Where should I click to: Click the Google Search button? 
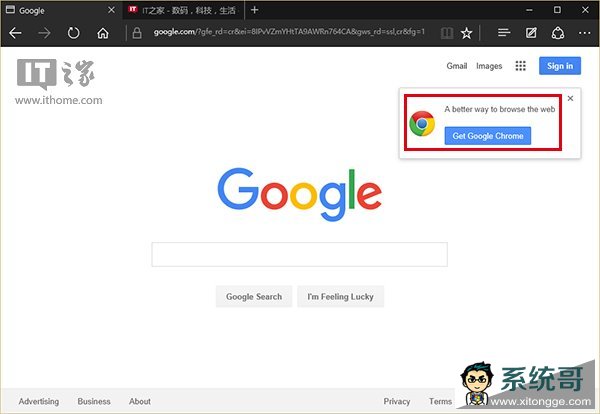coord(254,297)
